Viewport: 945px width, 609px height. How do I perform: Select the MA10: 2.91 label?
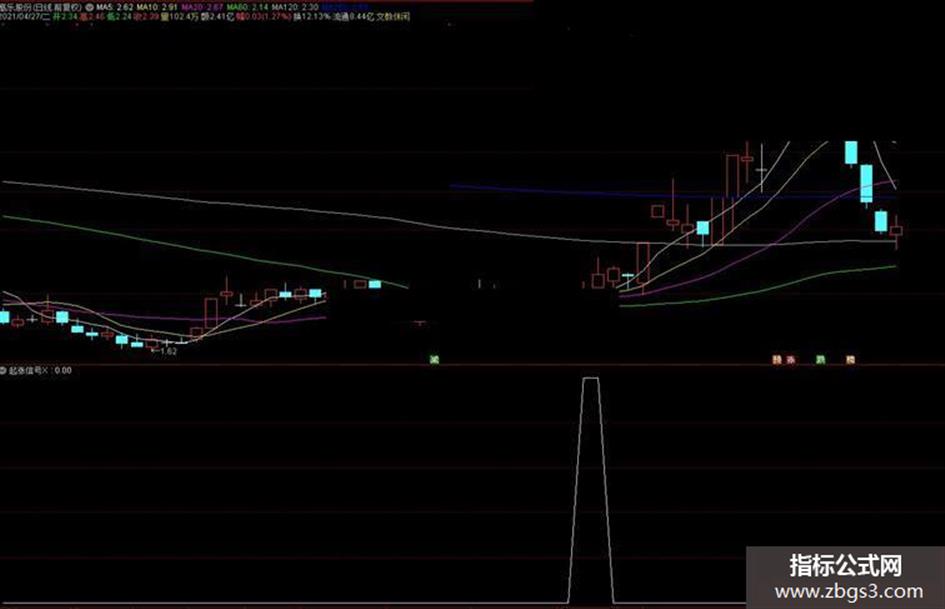pos(157,7)
